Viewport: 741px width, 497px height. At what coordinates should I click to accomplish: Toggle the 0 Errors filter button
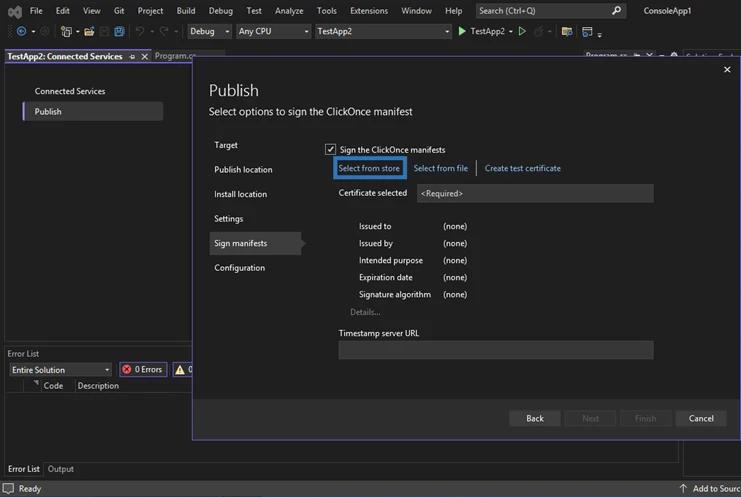click(143, 369)
